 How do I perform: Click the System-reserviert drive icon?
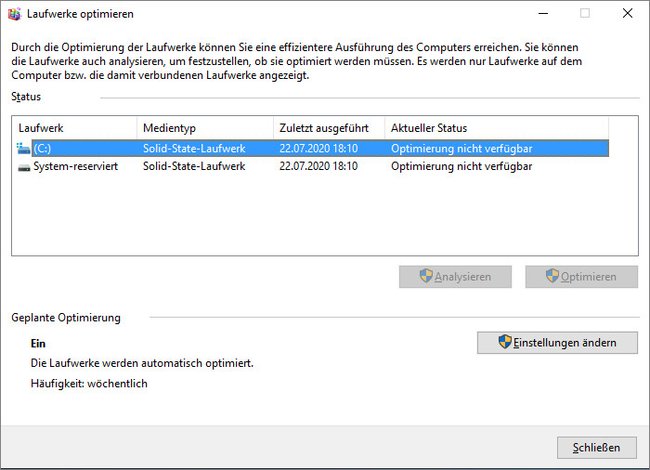coord(24,167)
